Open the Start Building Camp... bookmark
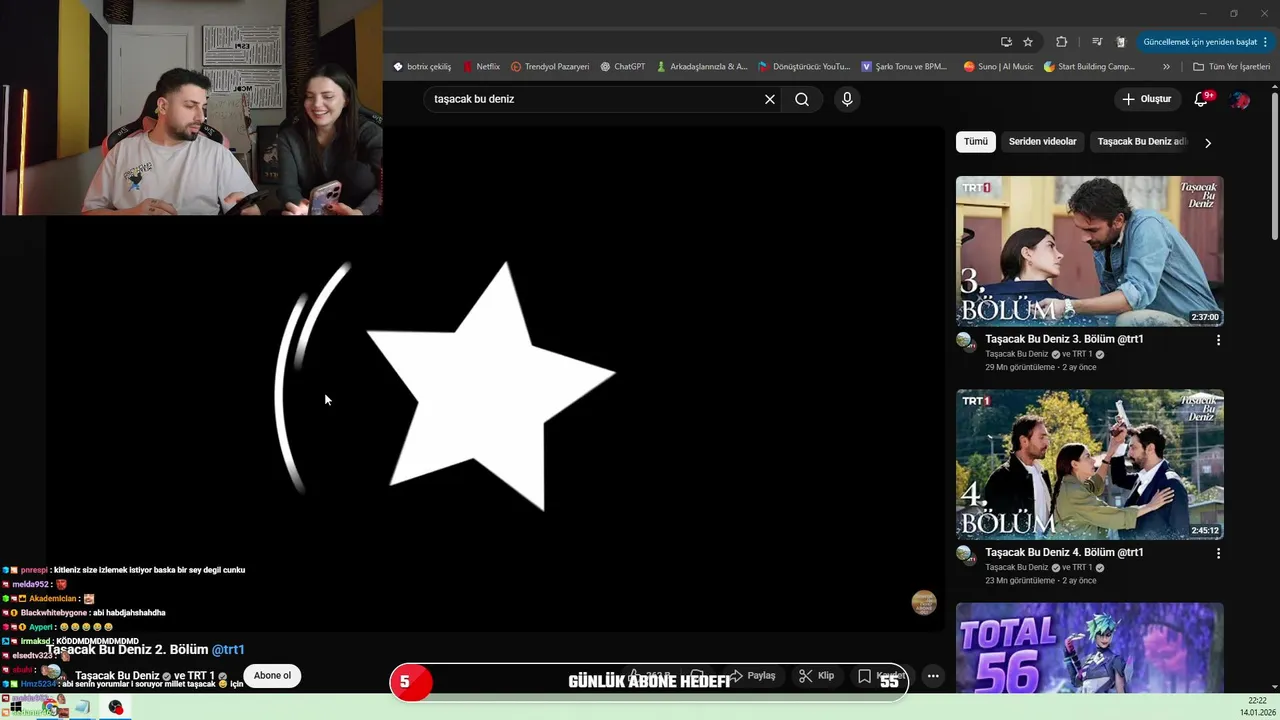The height and width of the screenshot is (720, 1280). click(1089, 67)
